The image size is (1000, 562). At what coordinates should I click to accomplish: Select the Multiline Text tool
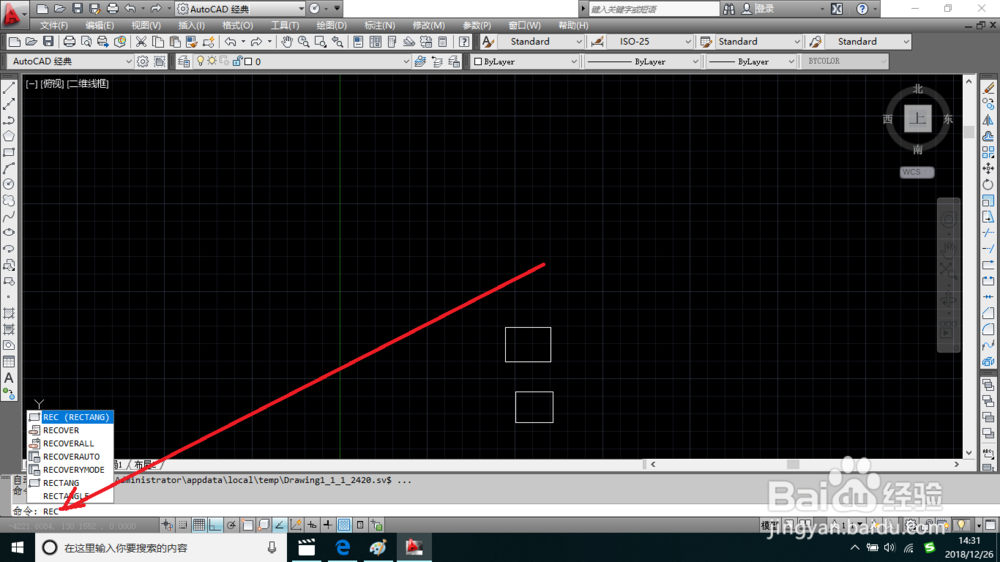point(9,378)
